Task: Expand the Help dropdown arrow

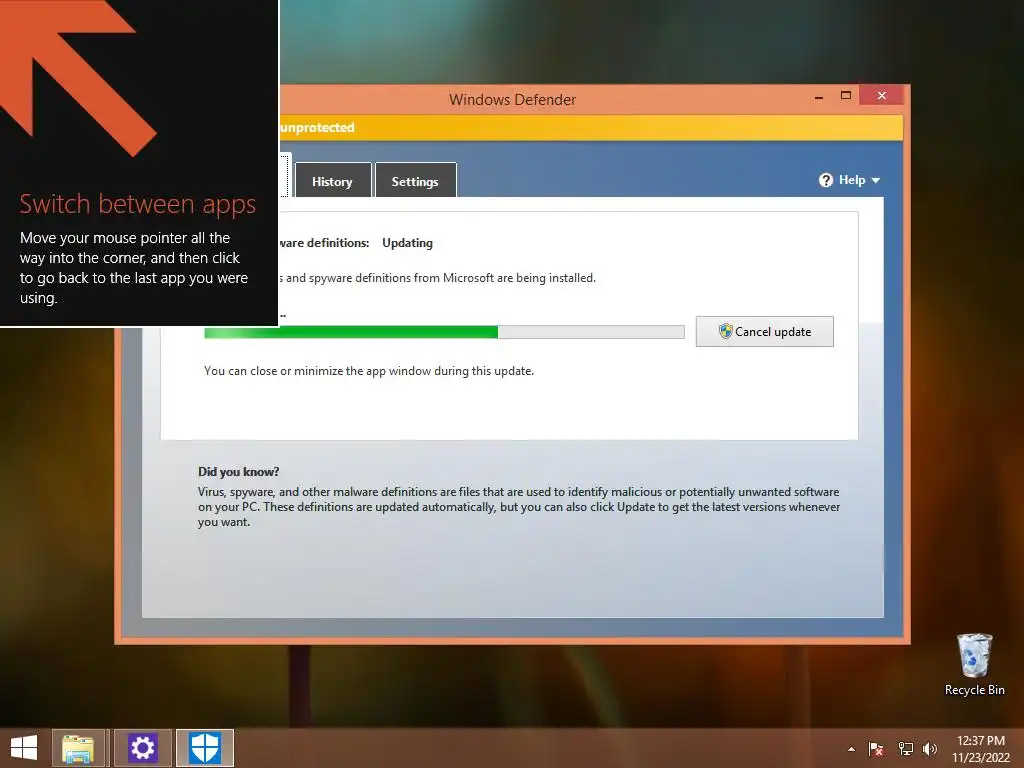Action: pos(876,180)
